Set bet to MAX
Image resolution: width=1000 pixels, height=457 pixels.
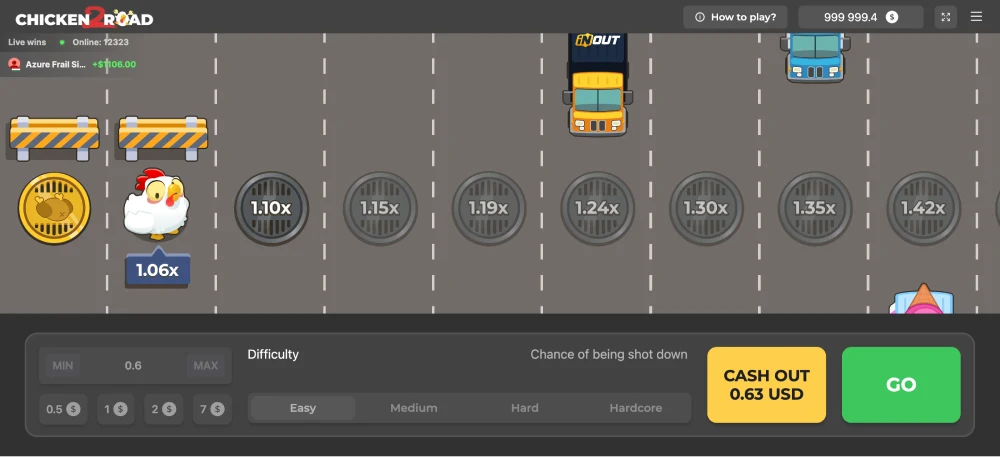tap(206, 366)
